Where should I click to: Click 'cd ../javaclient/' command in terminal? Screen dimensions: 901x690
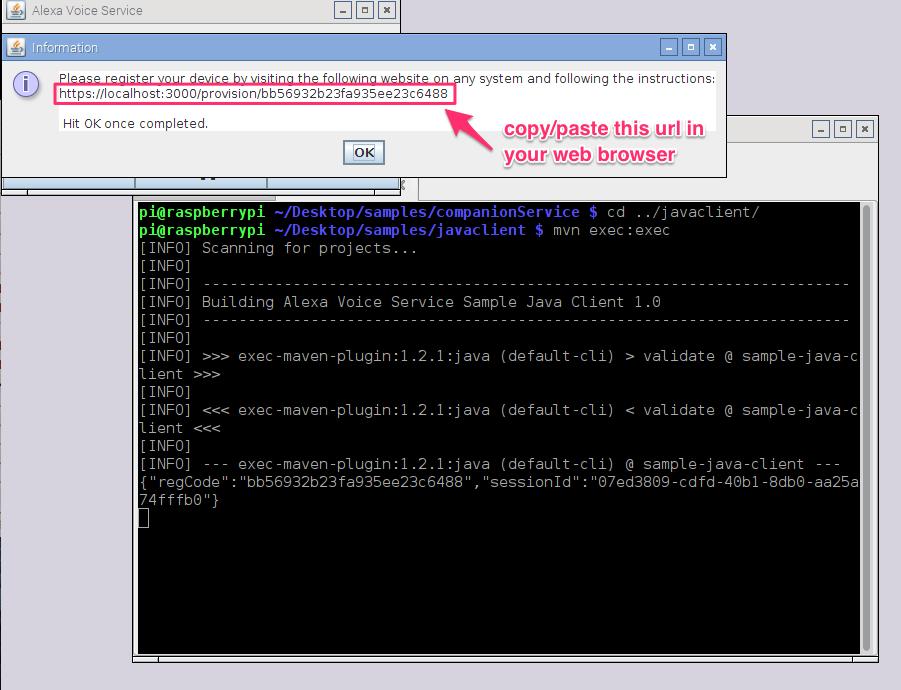pos(683,212)
